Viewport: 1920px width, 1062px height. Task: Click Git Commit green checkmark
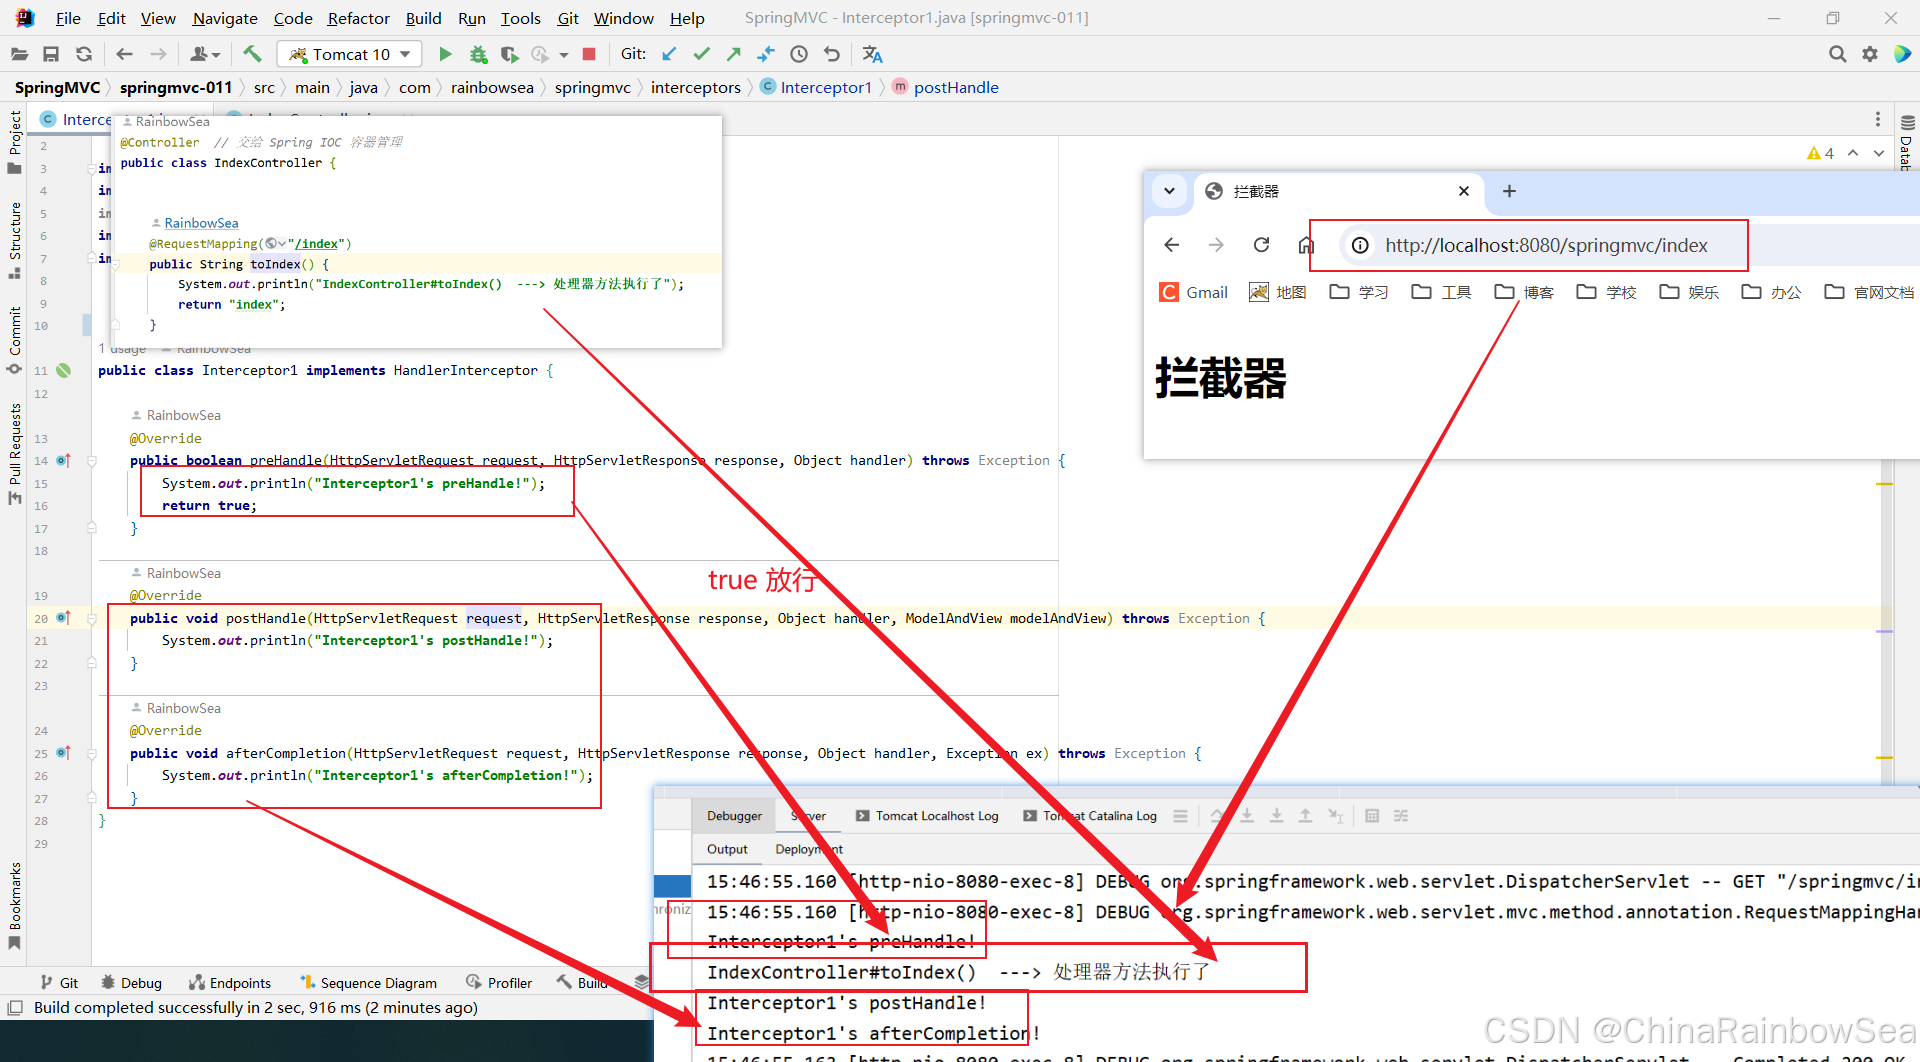(702, 54)
